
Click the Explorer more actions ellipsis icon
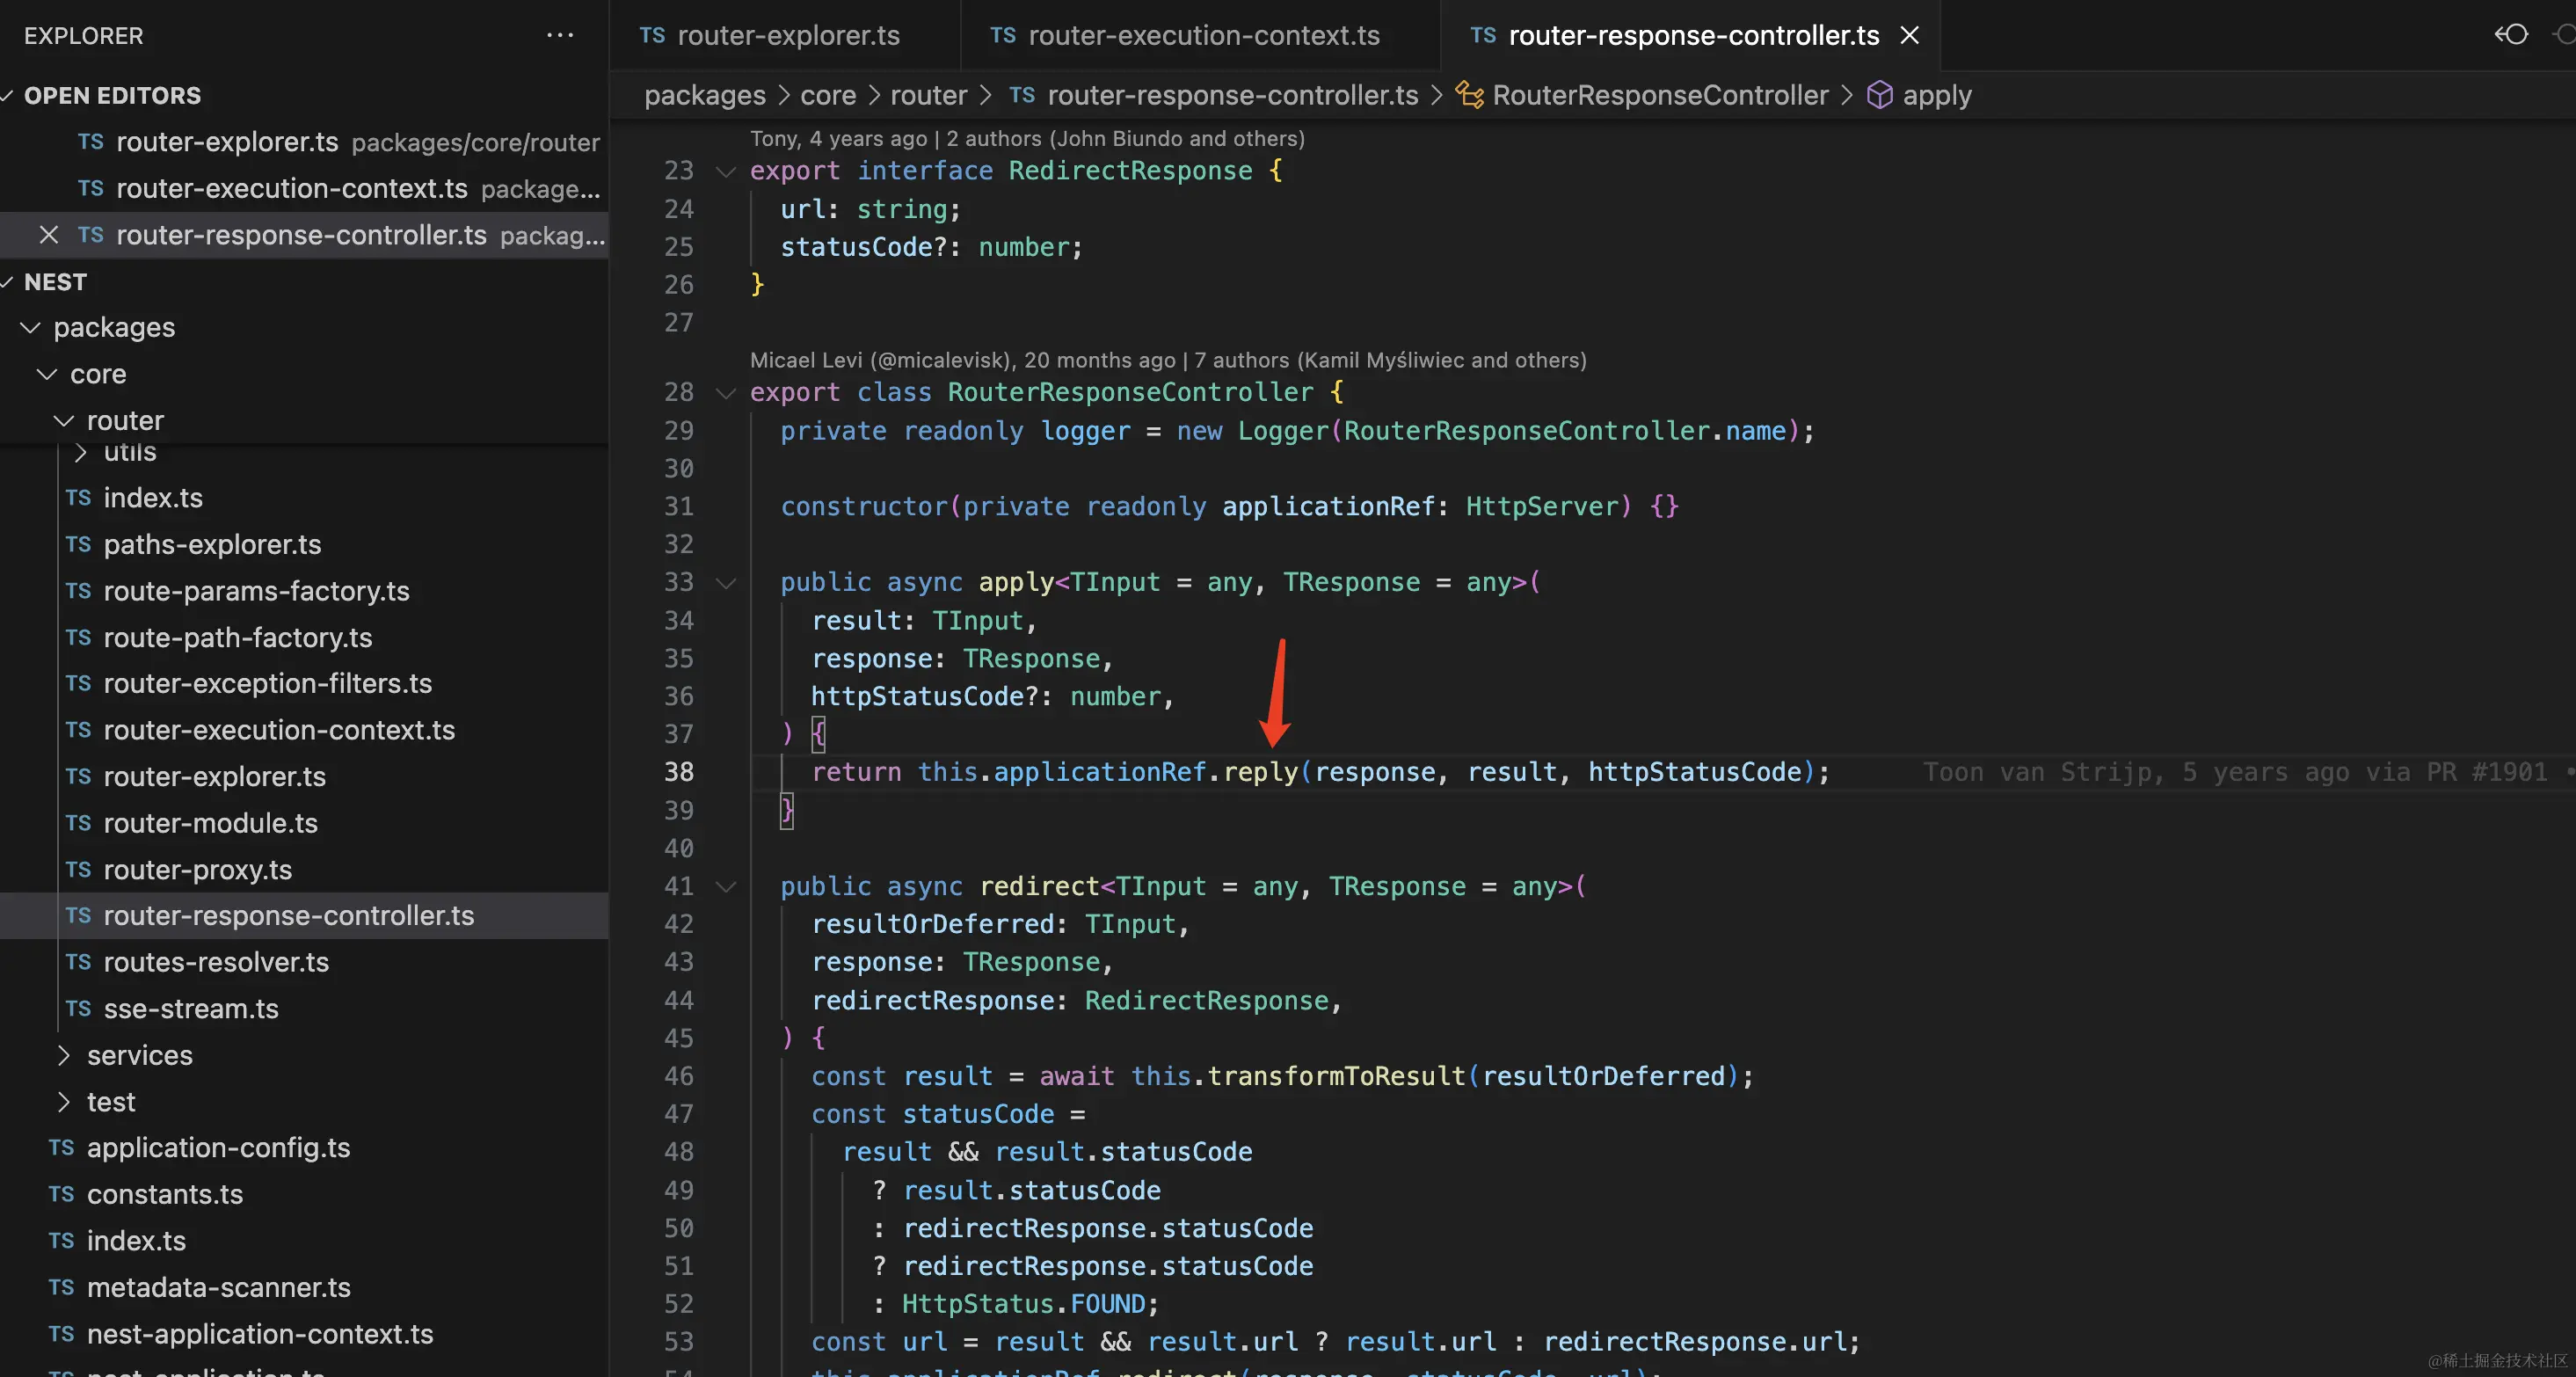pyautogui.click(x=559, y=35)
